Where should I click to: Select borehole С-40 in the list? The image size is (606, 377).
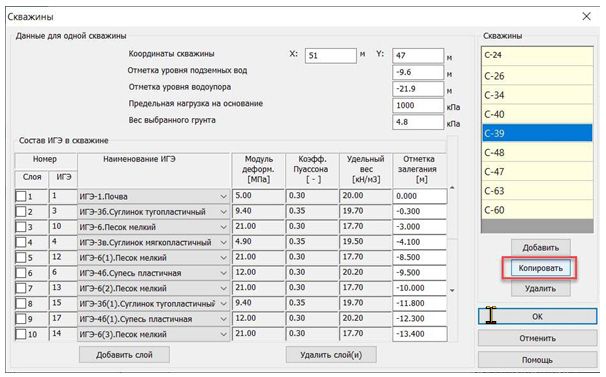(537, 114)
